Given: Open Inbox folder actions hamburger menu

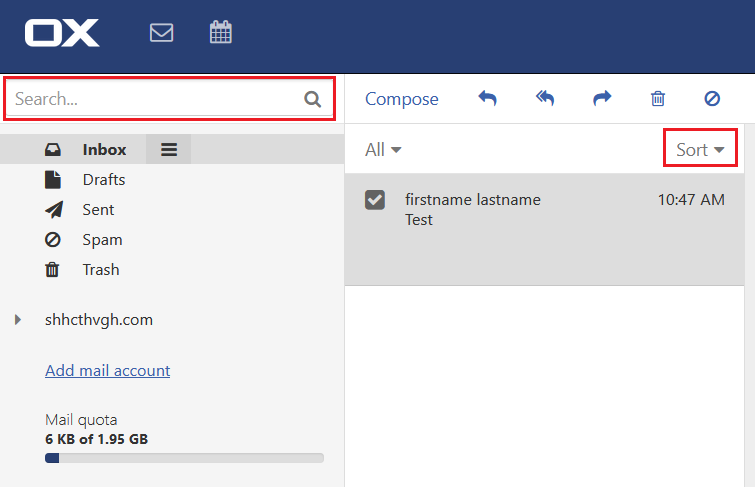Looking at the screenshot, I should coord(169,150).
